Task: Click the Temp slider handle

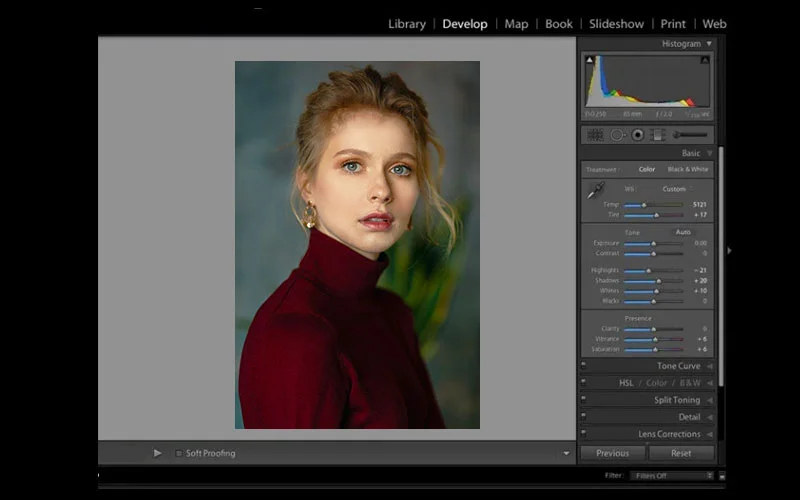Action: [x=644, y=205]
